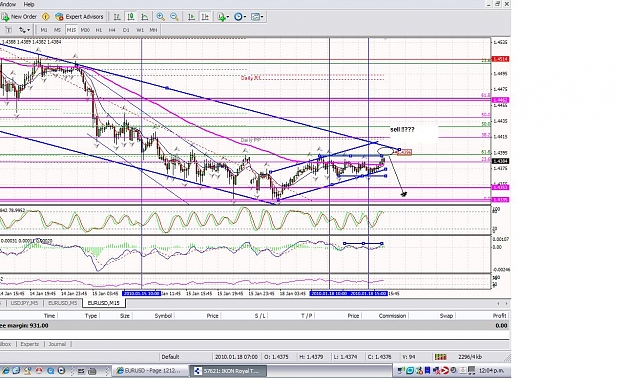
Task: Click the New Order button
Action: click(19, 17)
